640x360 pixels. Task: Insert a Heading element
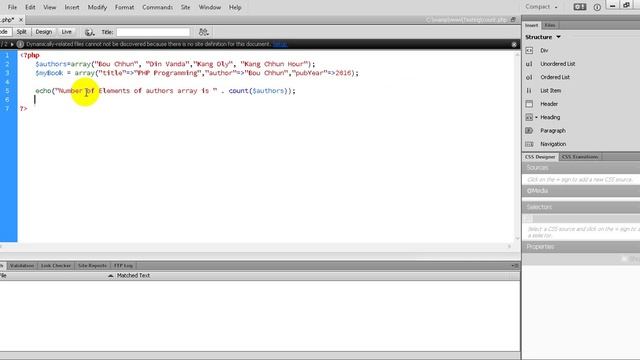click(x=550, y=118)
